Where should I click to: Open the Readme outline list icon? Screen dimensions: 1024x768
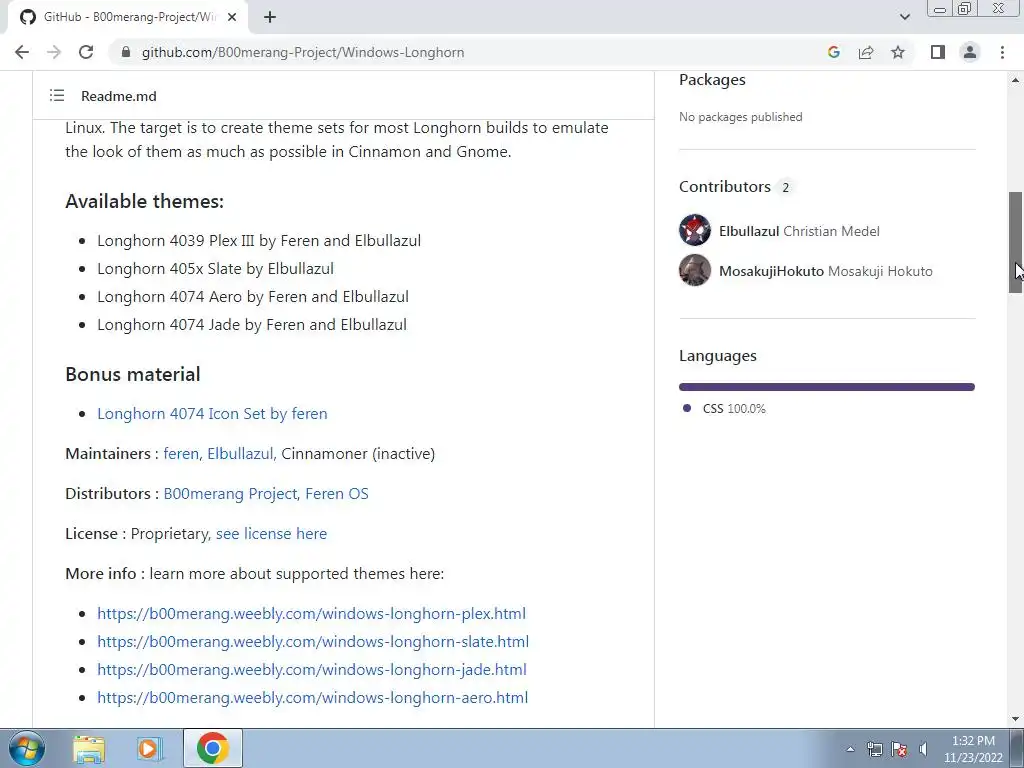pos(57,96)
